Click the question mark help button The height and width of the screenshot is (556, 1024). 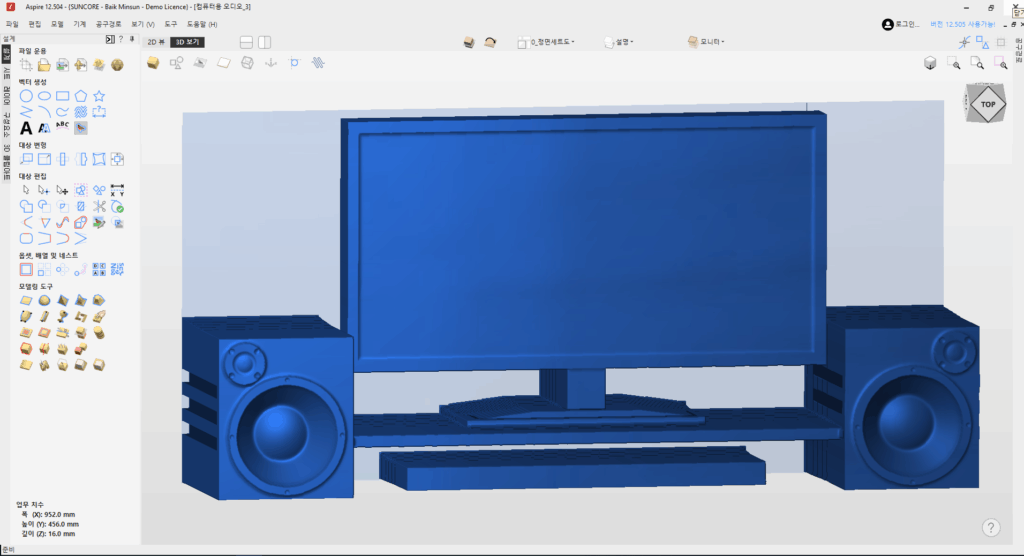click(x=990, y=527)
